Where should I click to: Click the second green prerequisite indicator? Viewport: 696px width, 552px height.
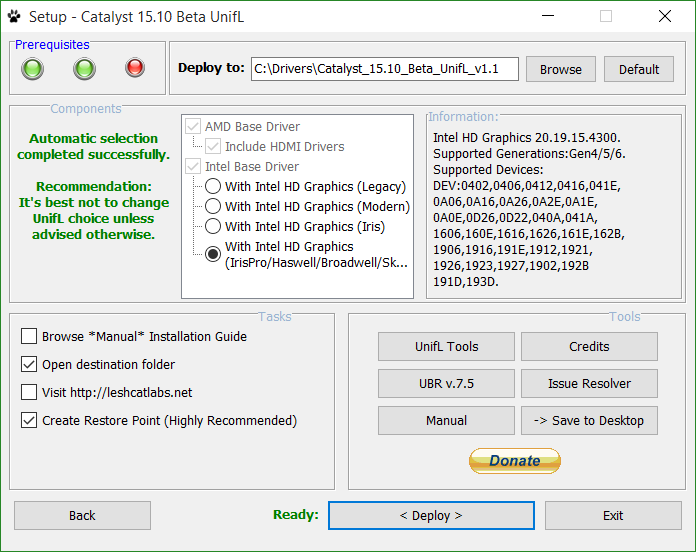84,69
